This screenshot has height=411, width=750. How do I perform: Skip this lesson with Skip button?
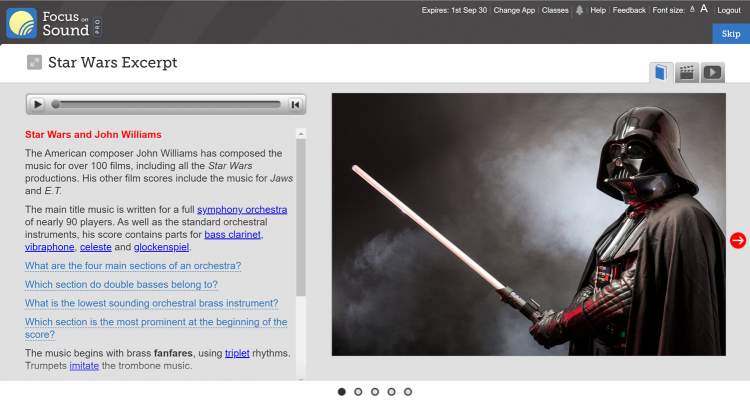731,33
